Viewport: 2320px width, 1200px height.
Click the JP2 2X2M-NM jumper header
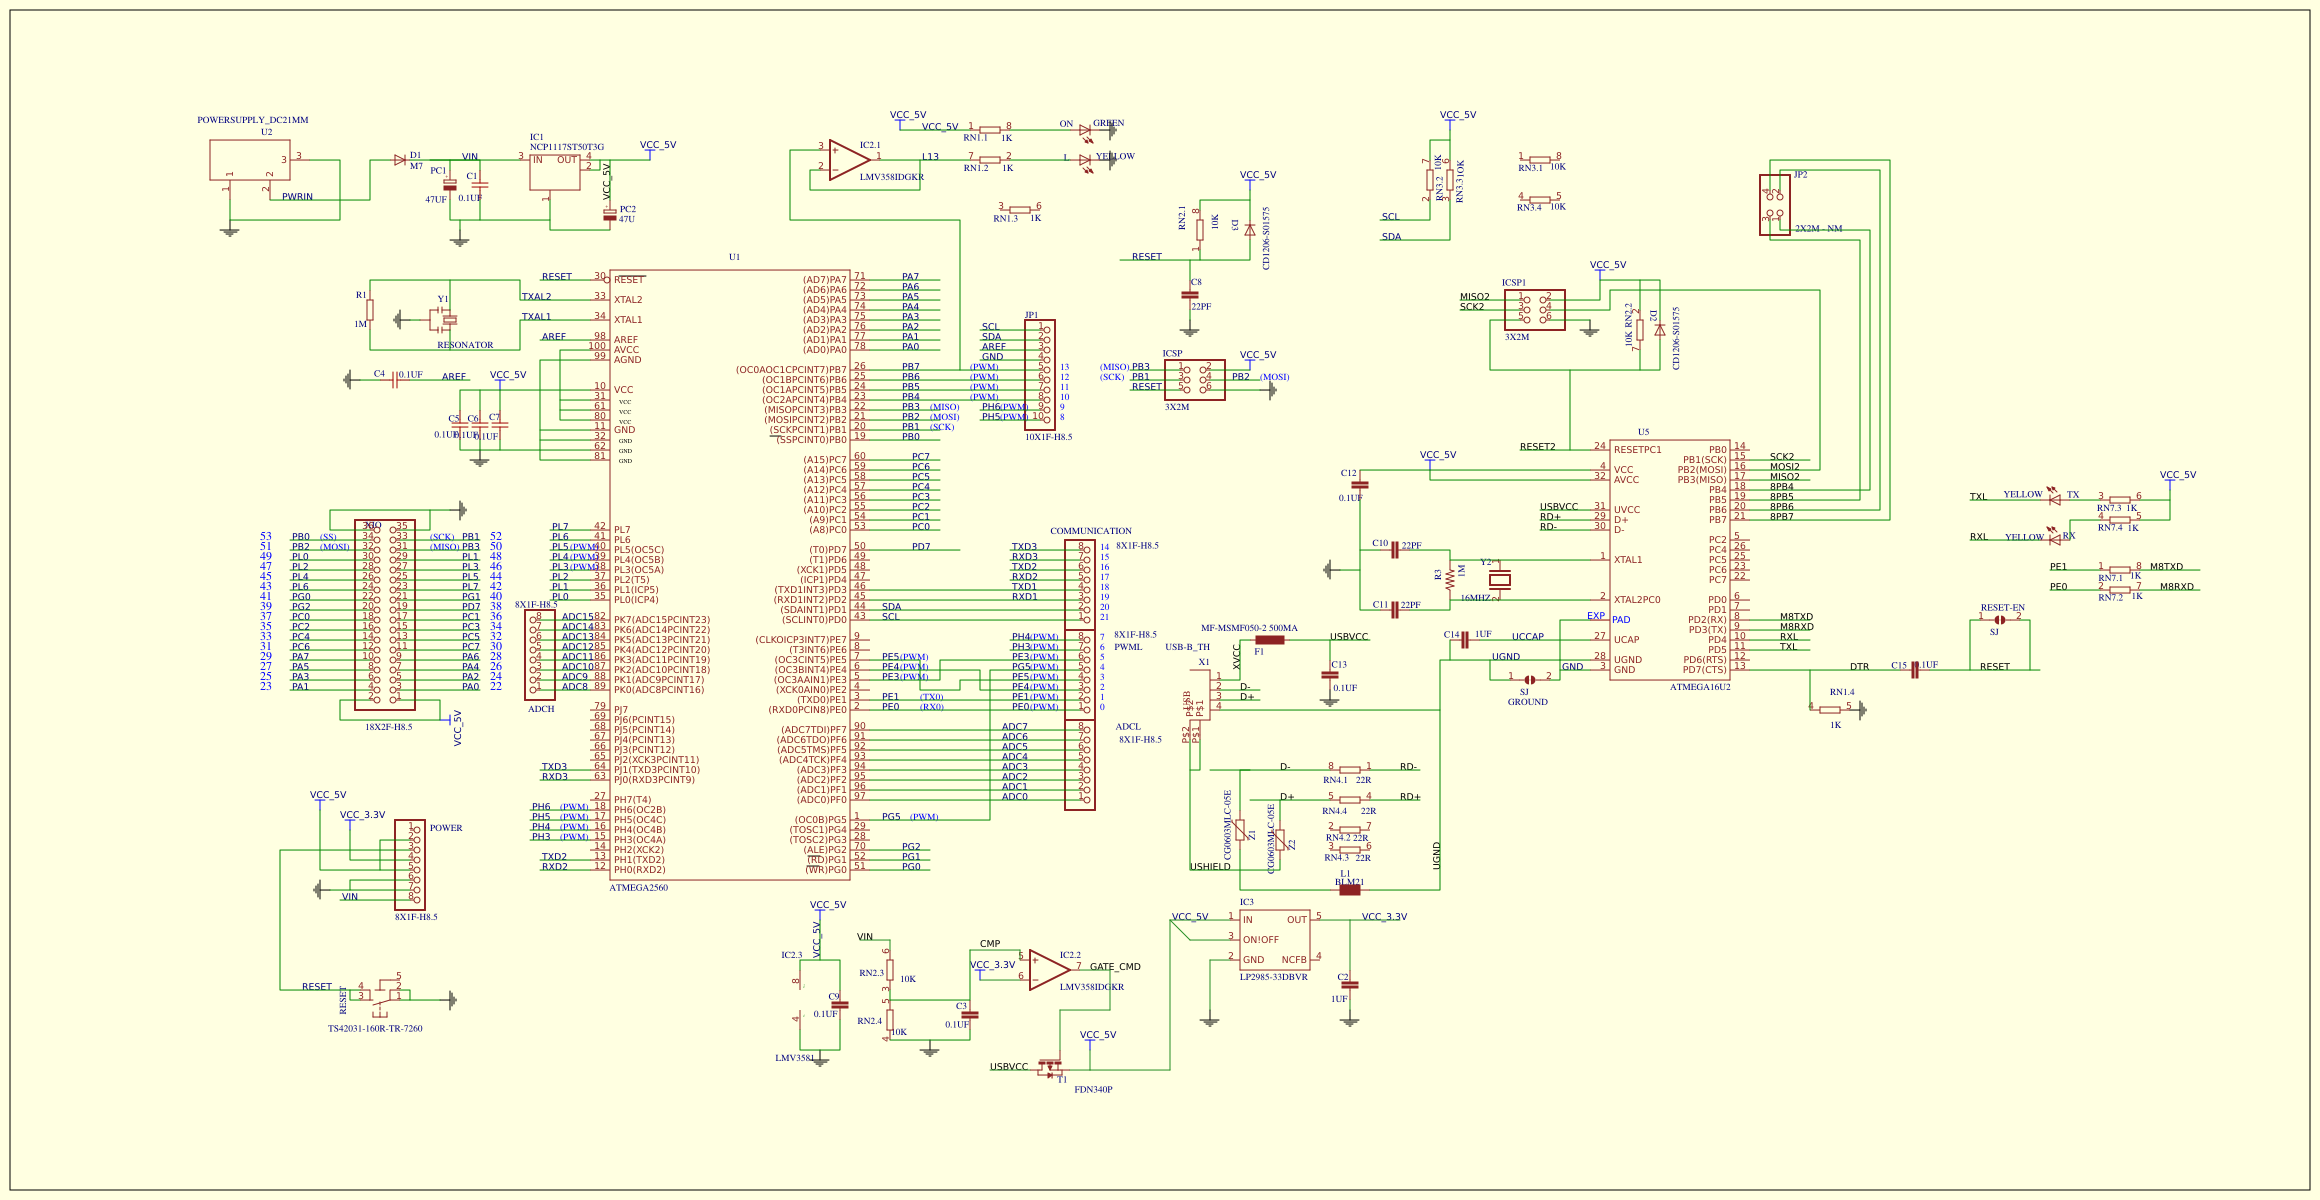click(1774, 205)
